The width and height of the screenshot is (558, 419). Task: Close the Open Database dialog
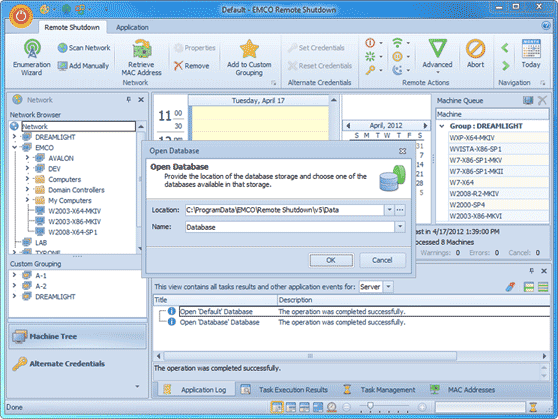pos(402,151)
